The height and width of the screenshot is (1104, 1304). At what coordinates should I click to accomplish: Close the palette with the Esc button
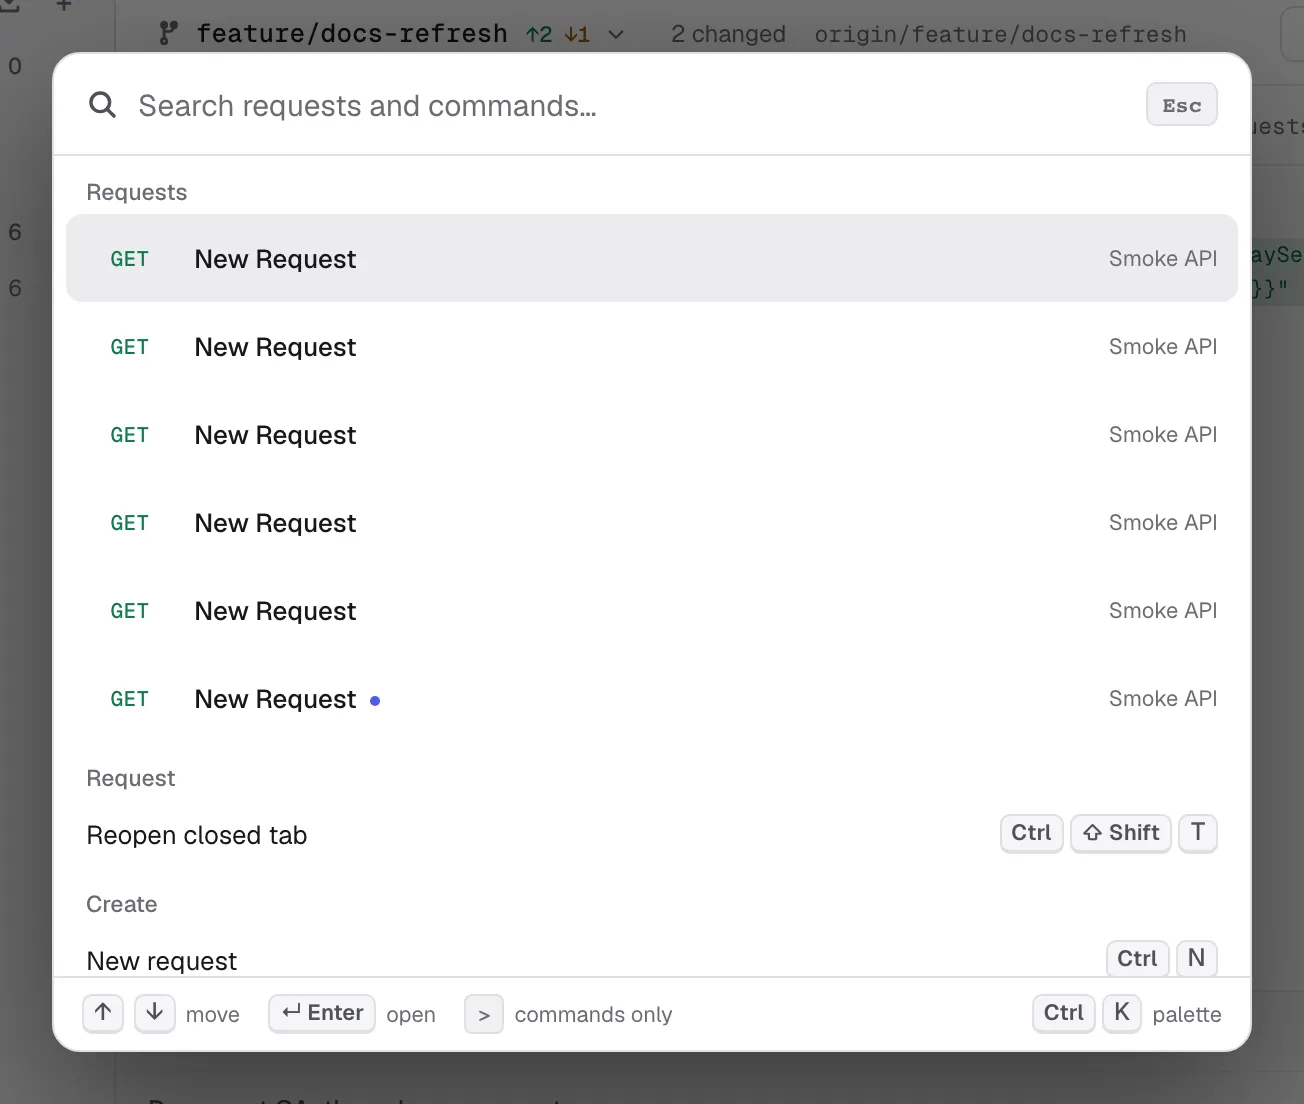[1181, 105]
